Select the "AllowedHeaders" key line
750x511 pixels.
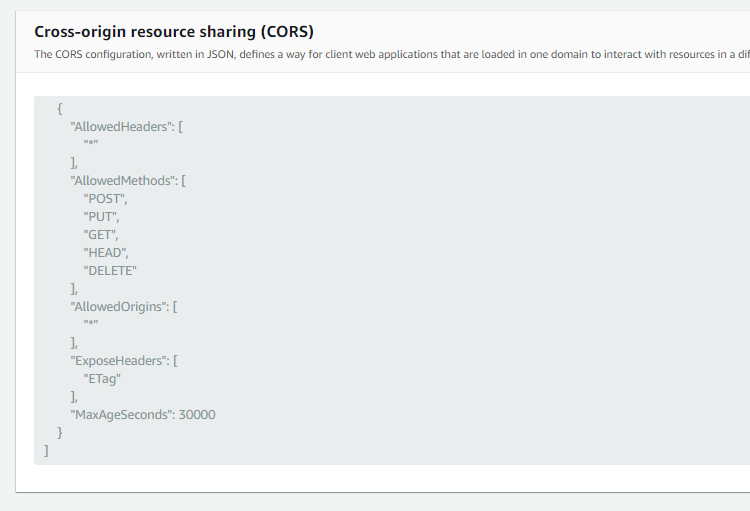[x=126, y=127]
